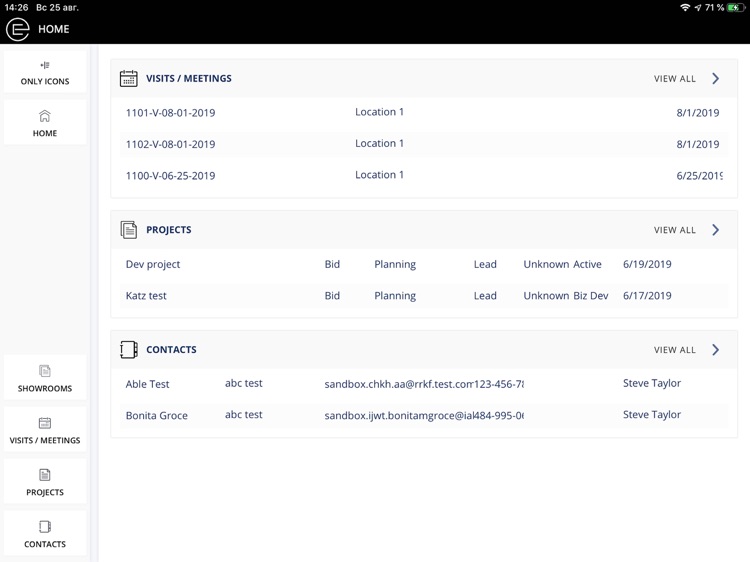Click the circular E logo in header
750x562 pixels.
(x=18, y=29)
